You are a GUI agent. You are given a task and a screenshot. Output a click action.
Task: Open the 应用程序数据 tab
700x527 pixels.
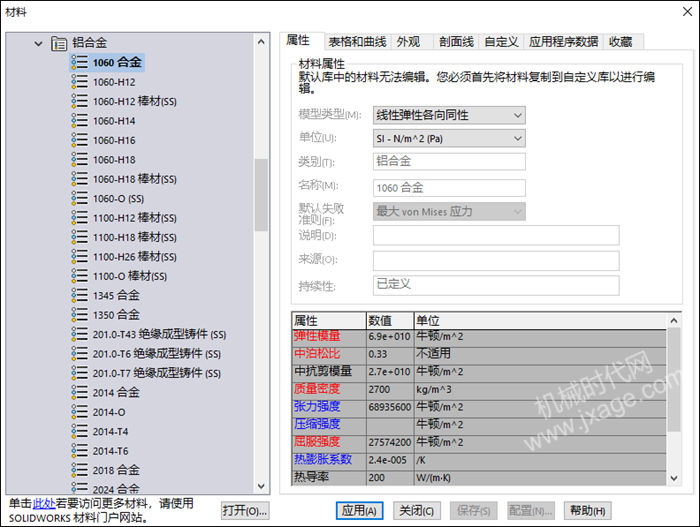click(563, 42)
